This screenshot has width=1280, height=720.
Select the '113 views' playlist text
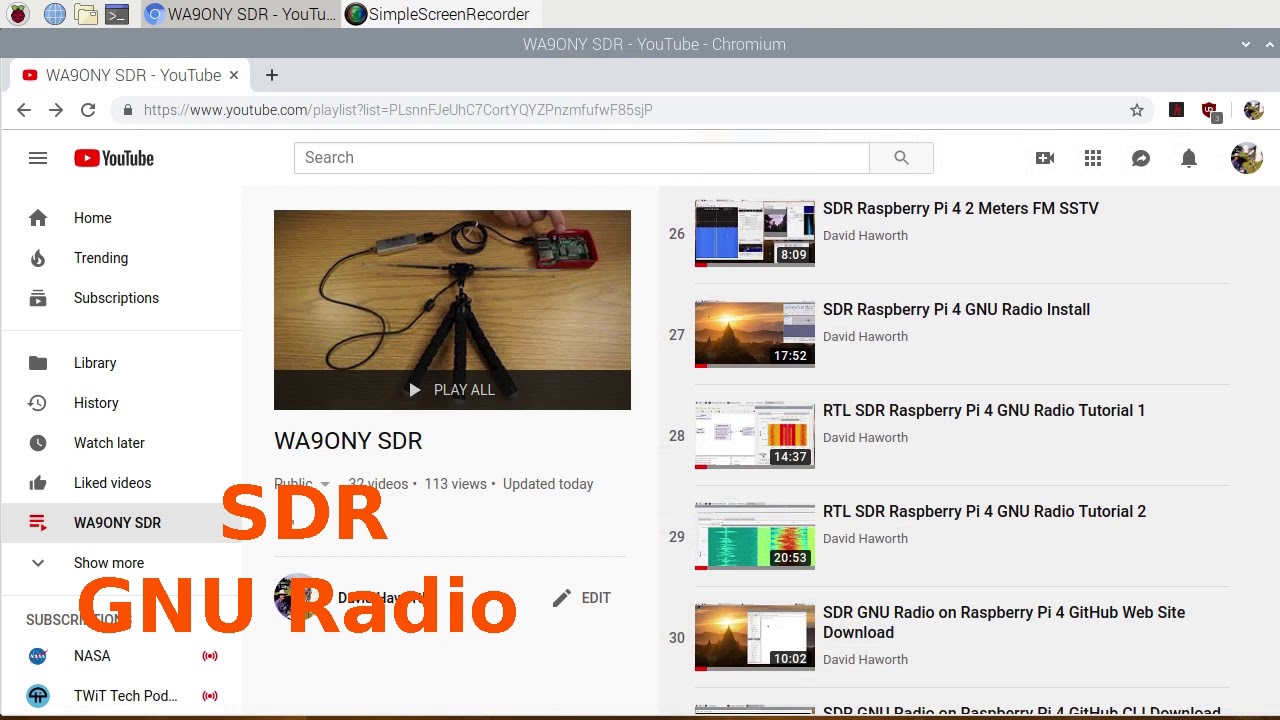[x=455, y=484]
